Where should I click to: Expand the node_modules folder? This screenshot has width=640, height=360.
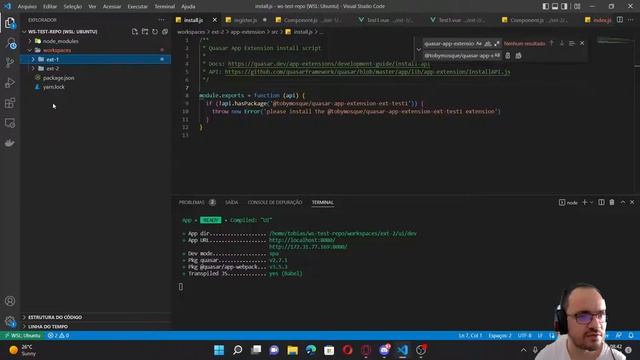point(30,41)
